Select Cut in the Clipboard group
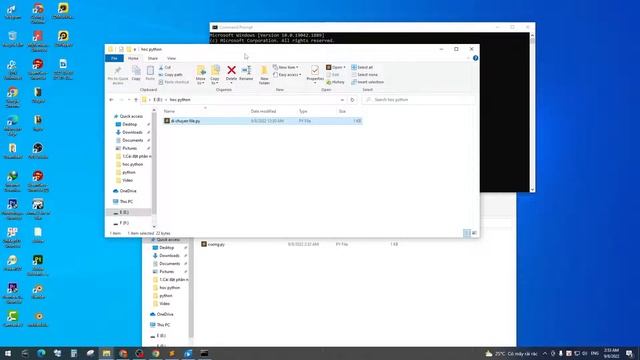This screenshot has height=360, width=640. click(165, 67)
